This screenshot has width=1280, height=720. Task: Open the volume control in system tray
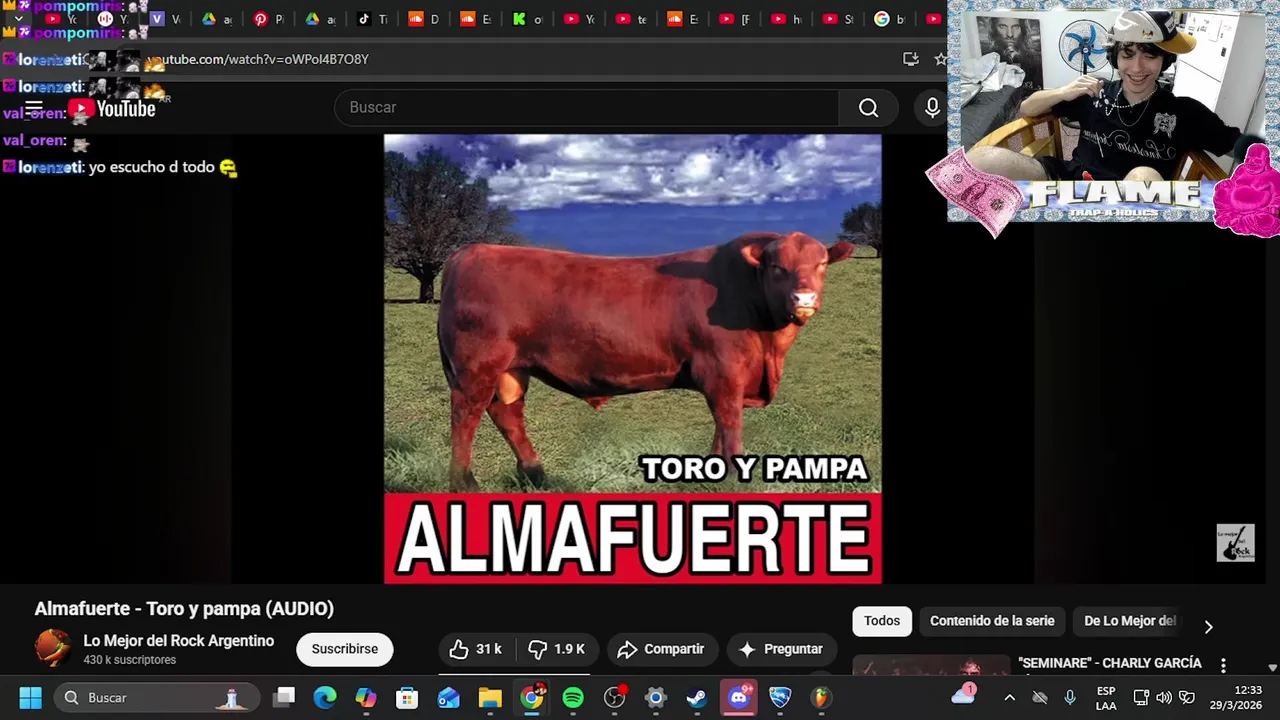click(1164, 697)
